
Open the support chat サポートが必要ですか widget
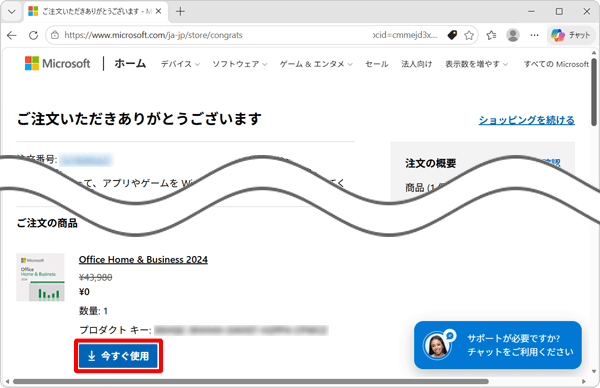coord(498,345)
